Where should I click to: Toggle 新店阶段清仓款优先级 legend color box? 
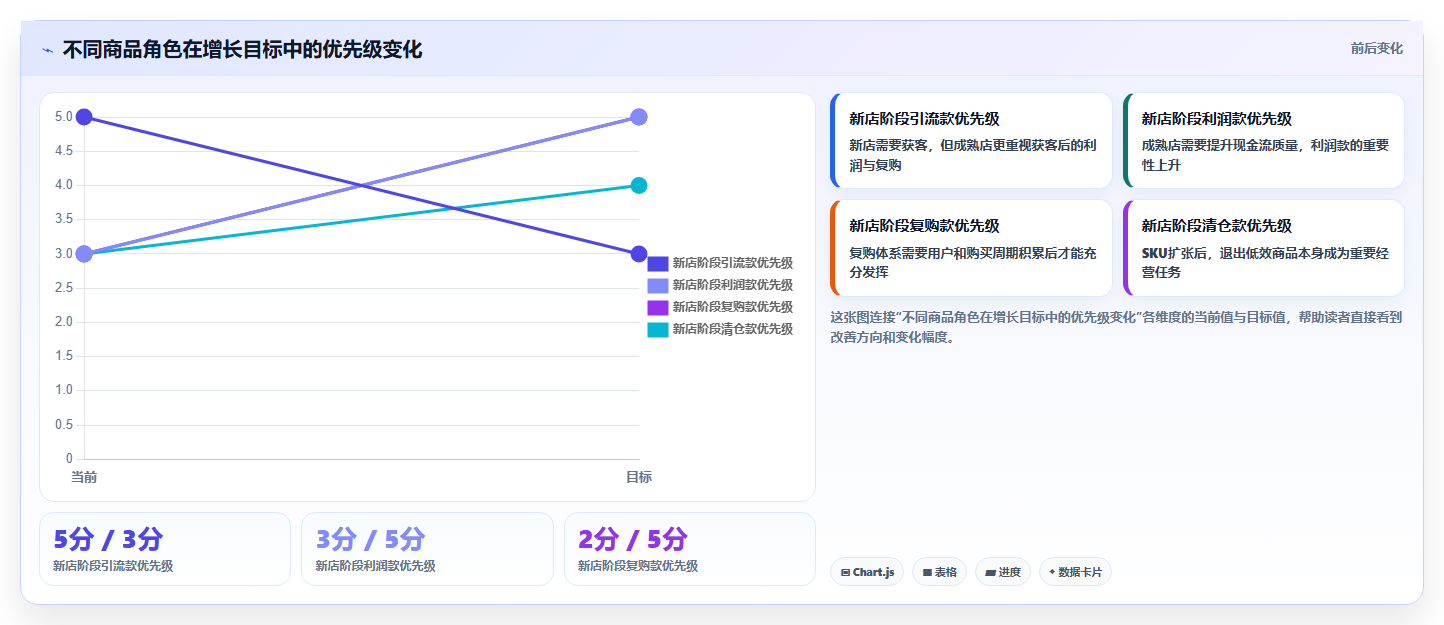(x=658, y=329)
